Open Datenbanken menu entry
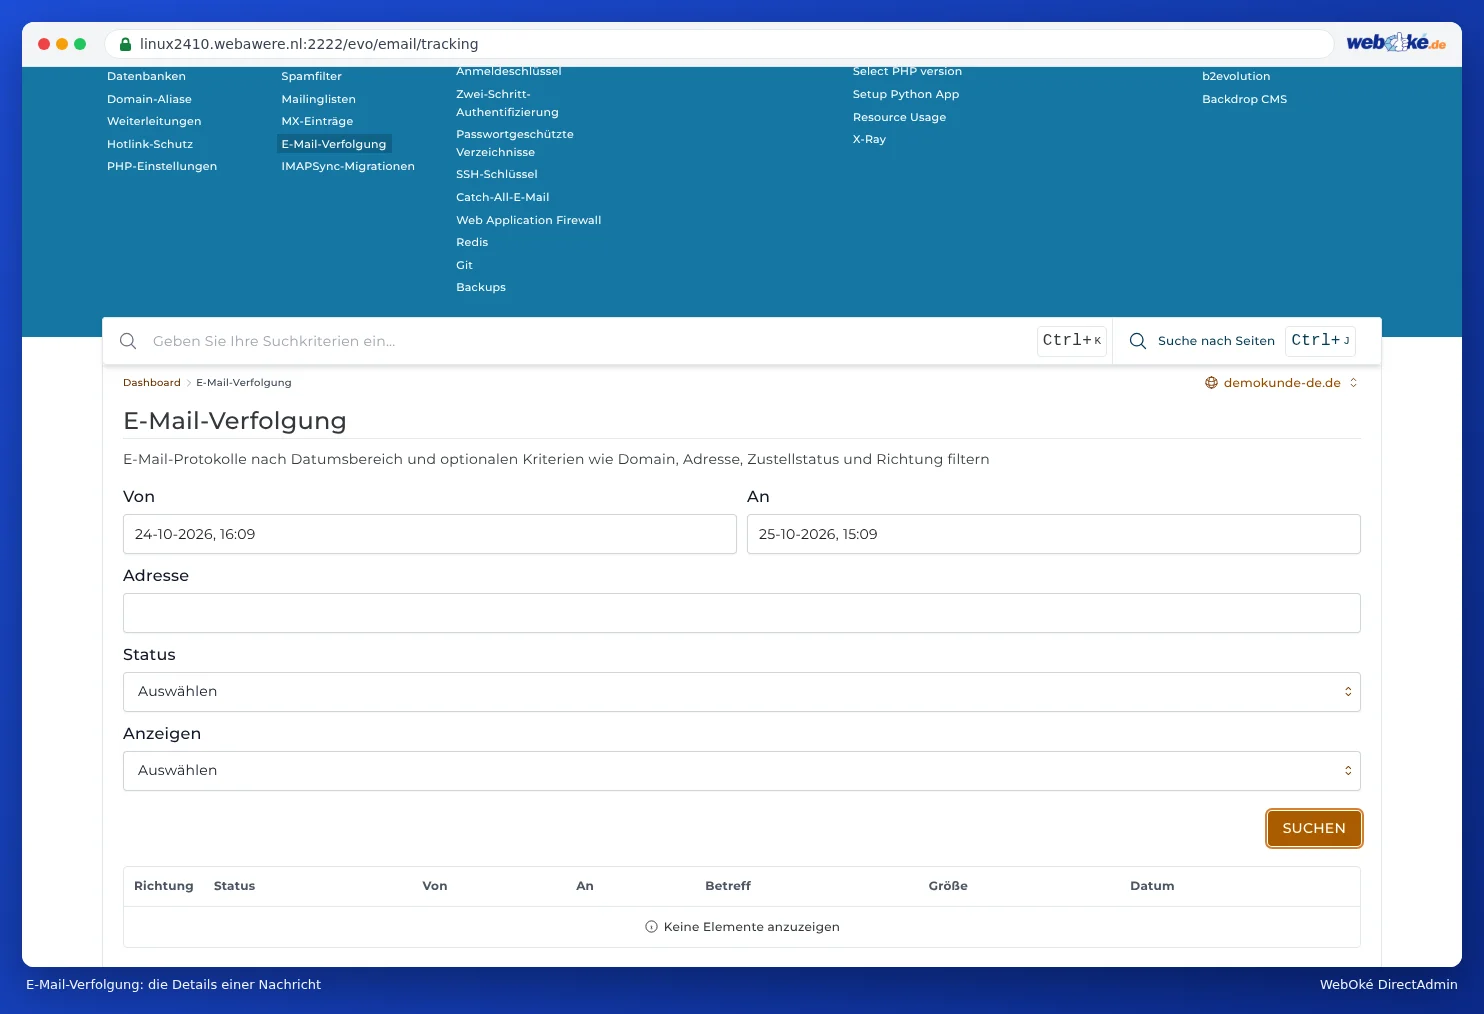This screenshot has width=1484, height=1014. pyautogui.click(x=146, y=76)
